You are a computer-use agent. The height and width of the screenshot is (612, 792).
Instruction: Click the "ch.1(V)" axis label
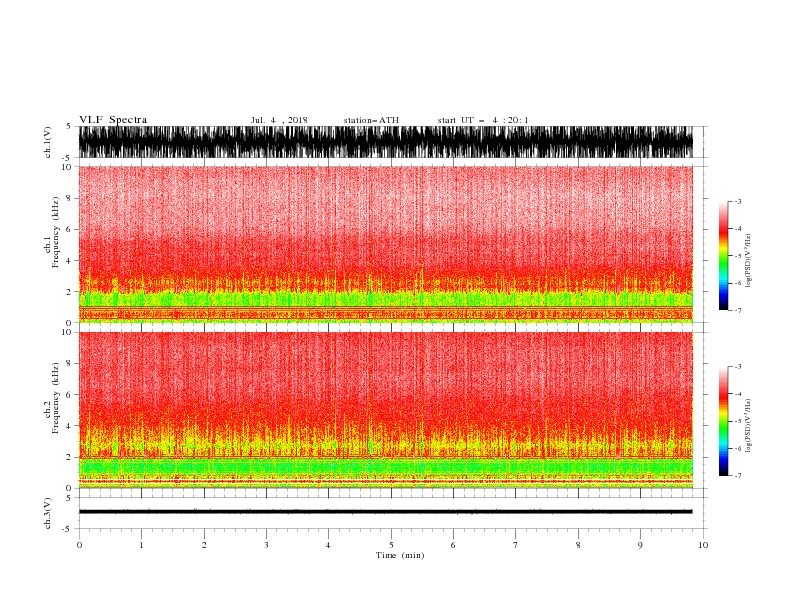(x=48, y=142)
